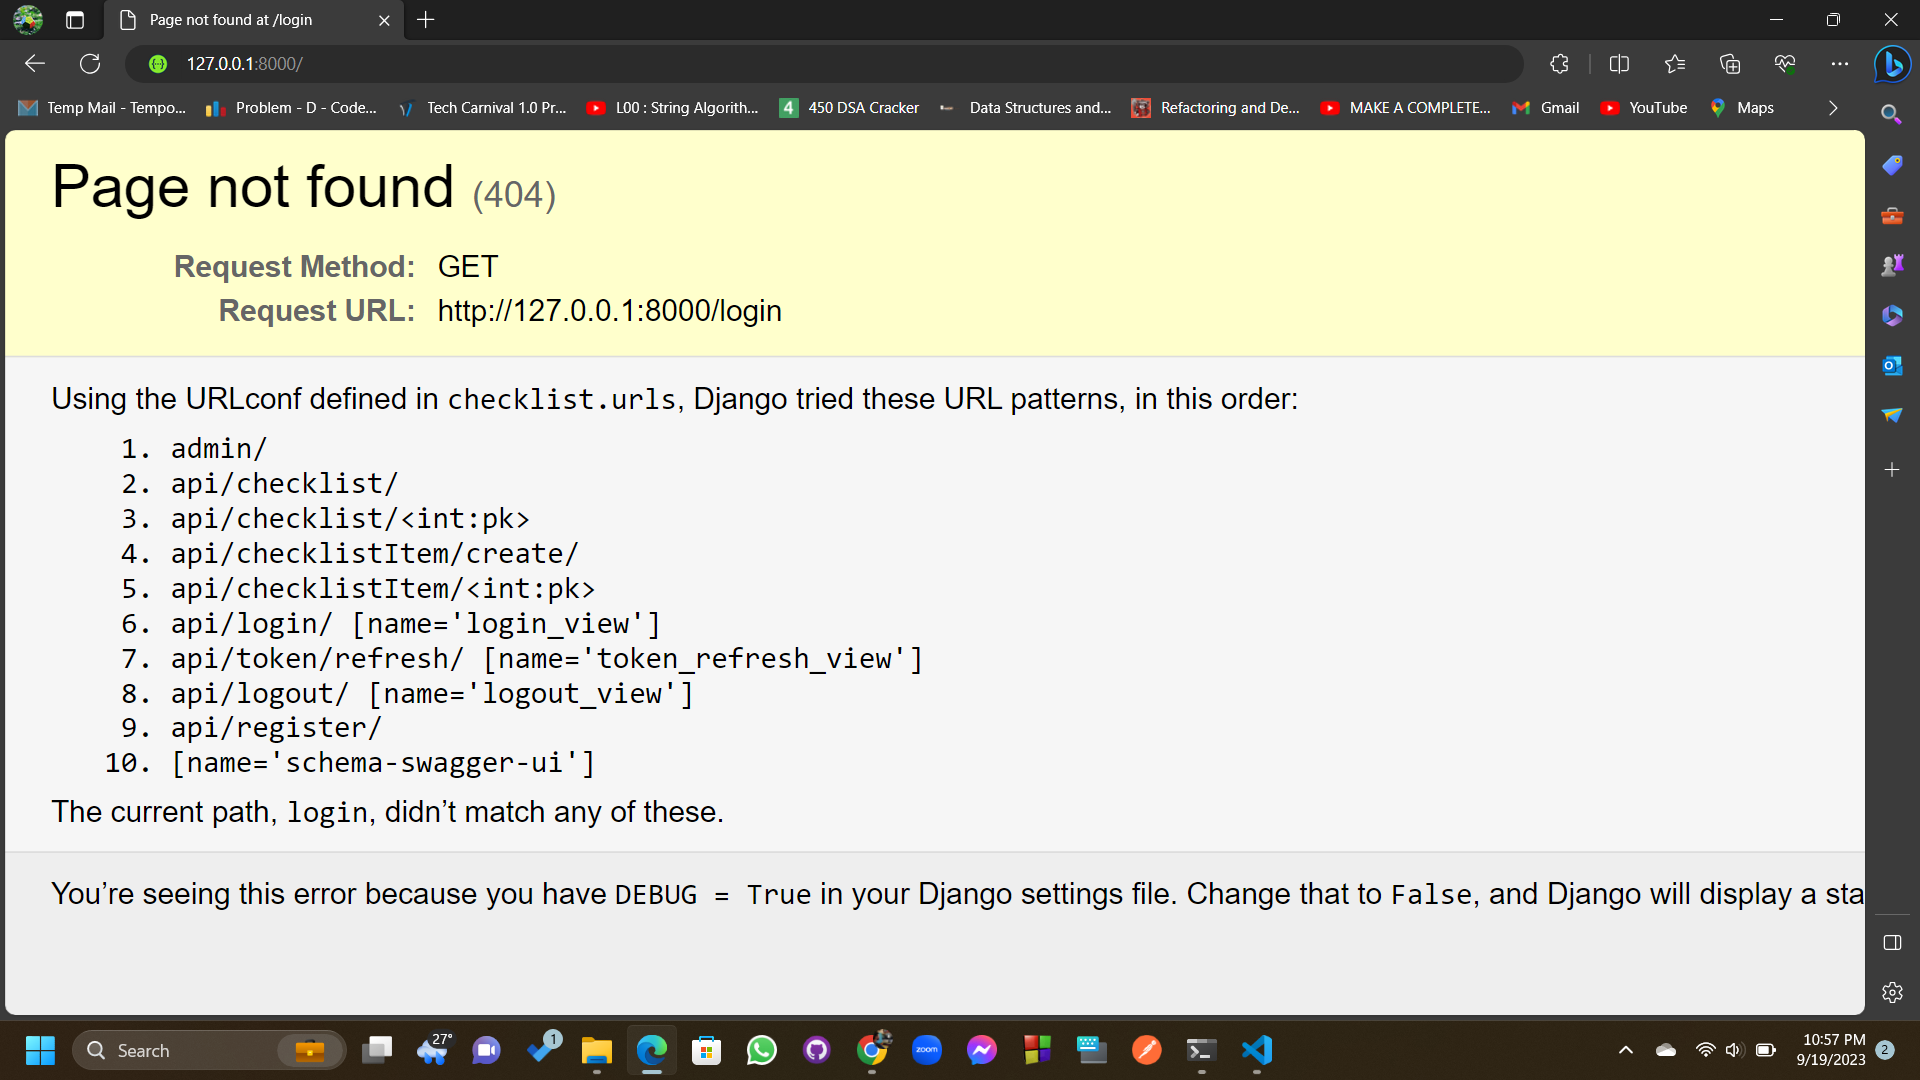
Task: Toggle the sidebar visibility button
Action: pyautogui.click(x=1891, y=943)
